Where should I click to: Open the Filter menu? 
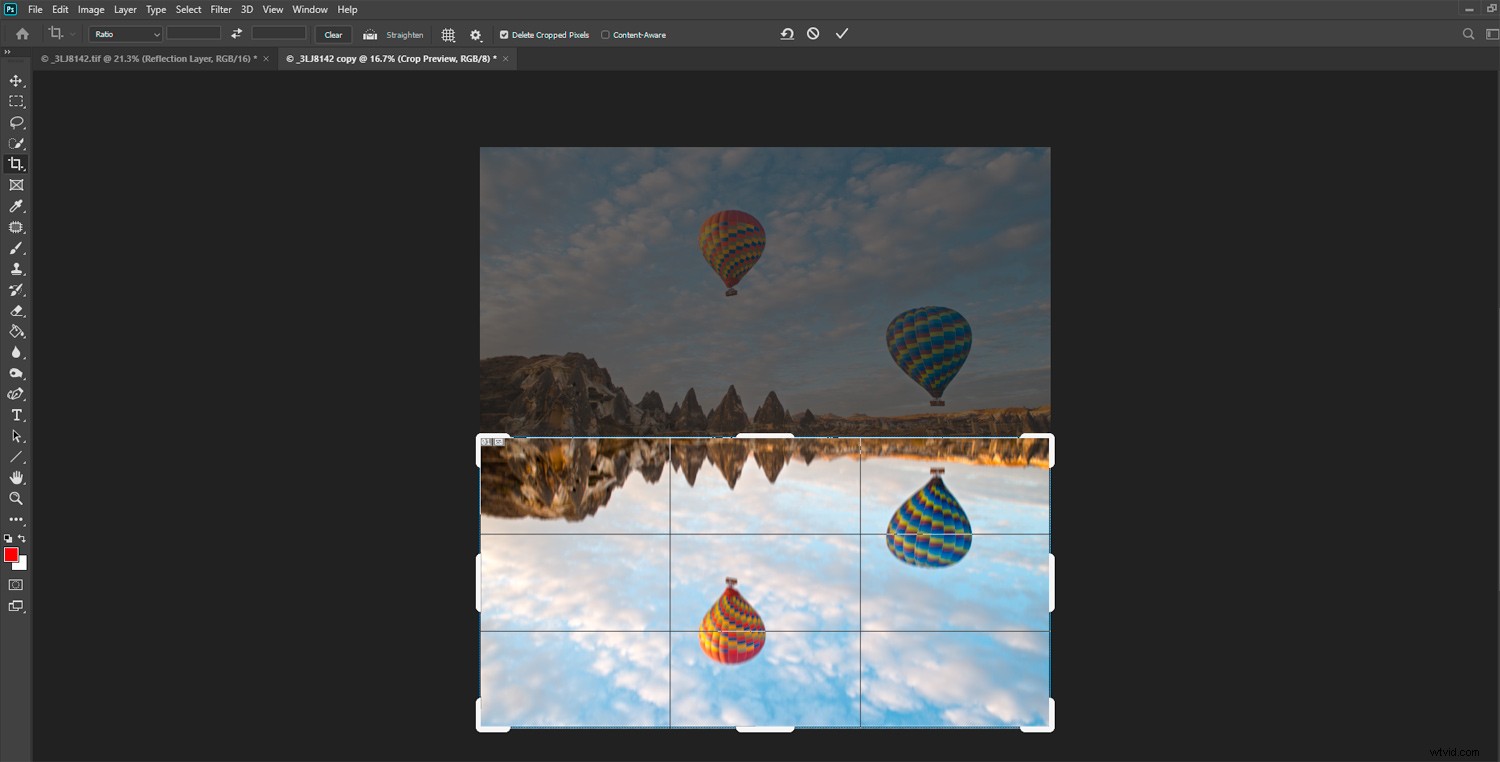(x=220, y=9)
